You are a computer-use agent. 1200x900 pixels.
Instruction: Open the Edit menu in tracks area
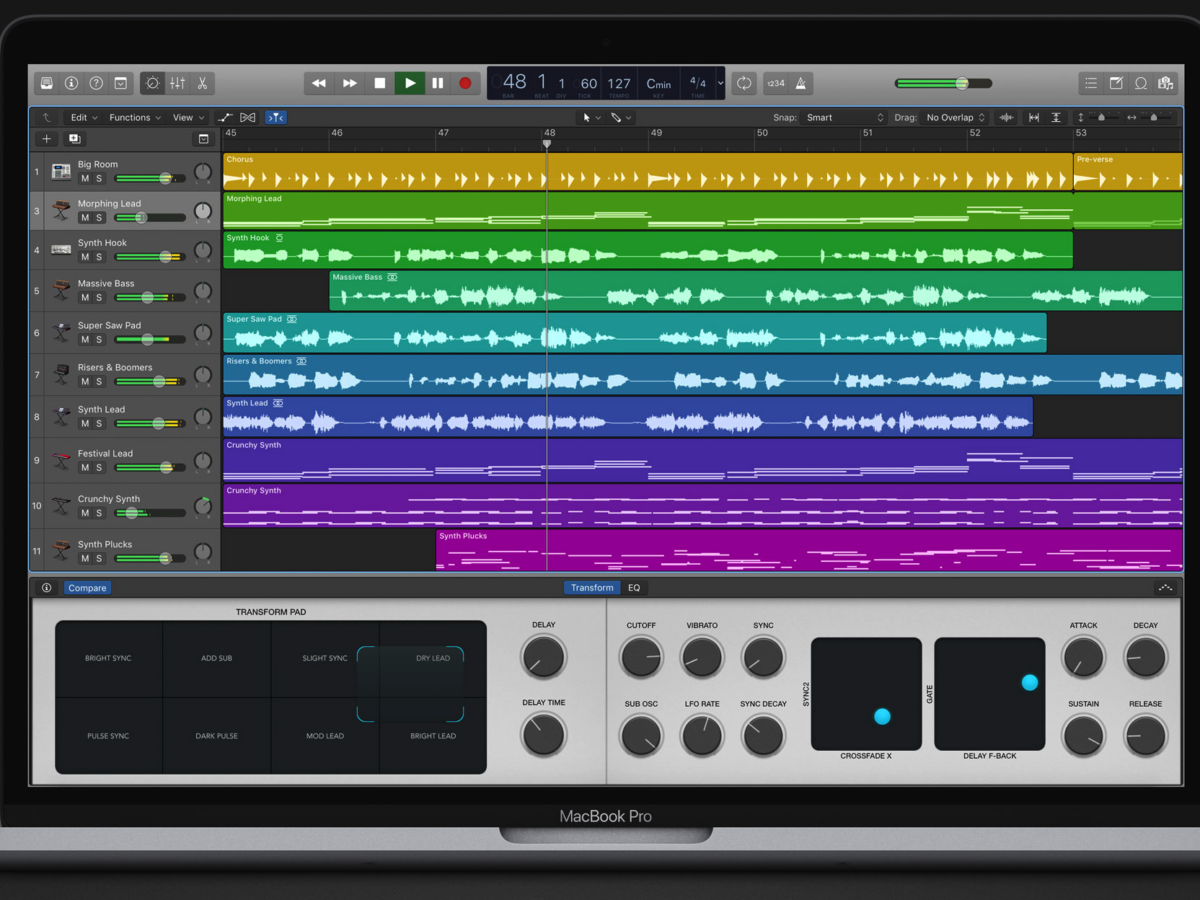[84, 118]
